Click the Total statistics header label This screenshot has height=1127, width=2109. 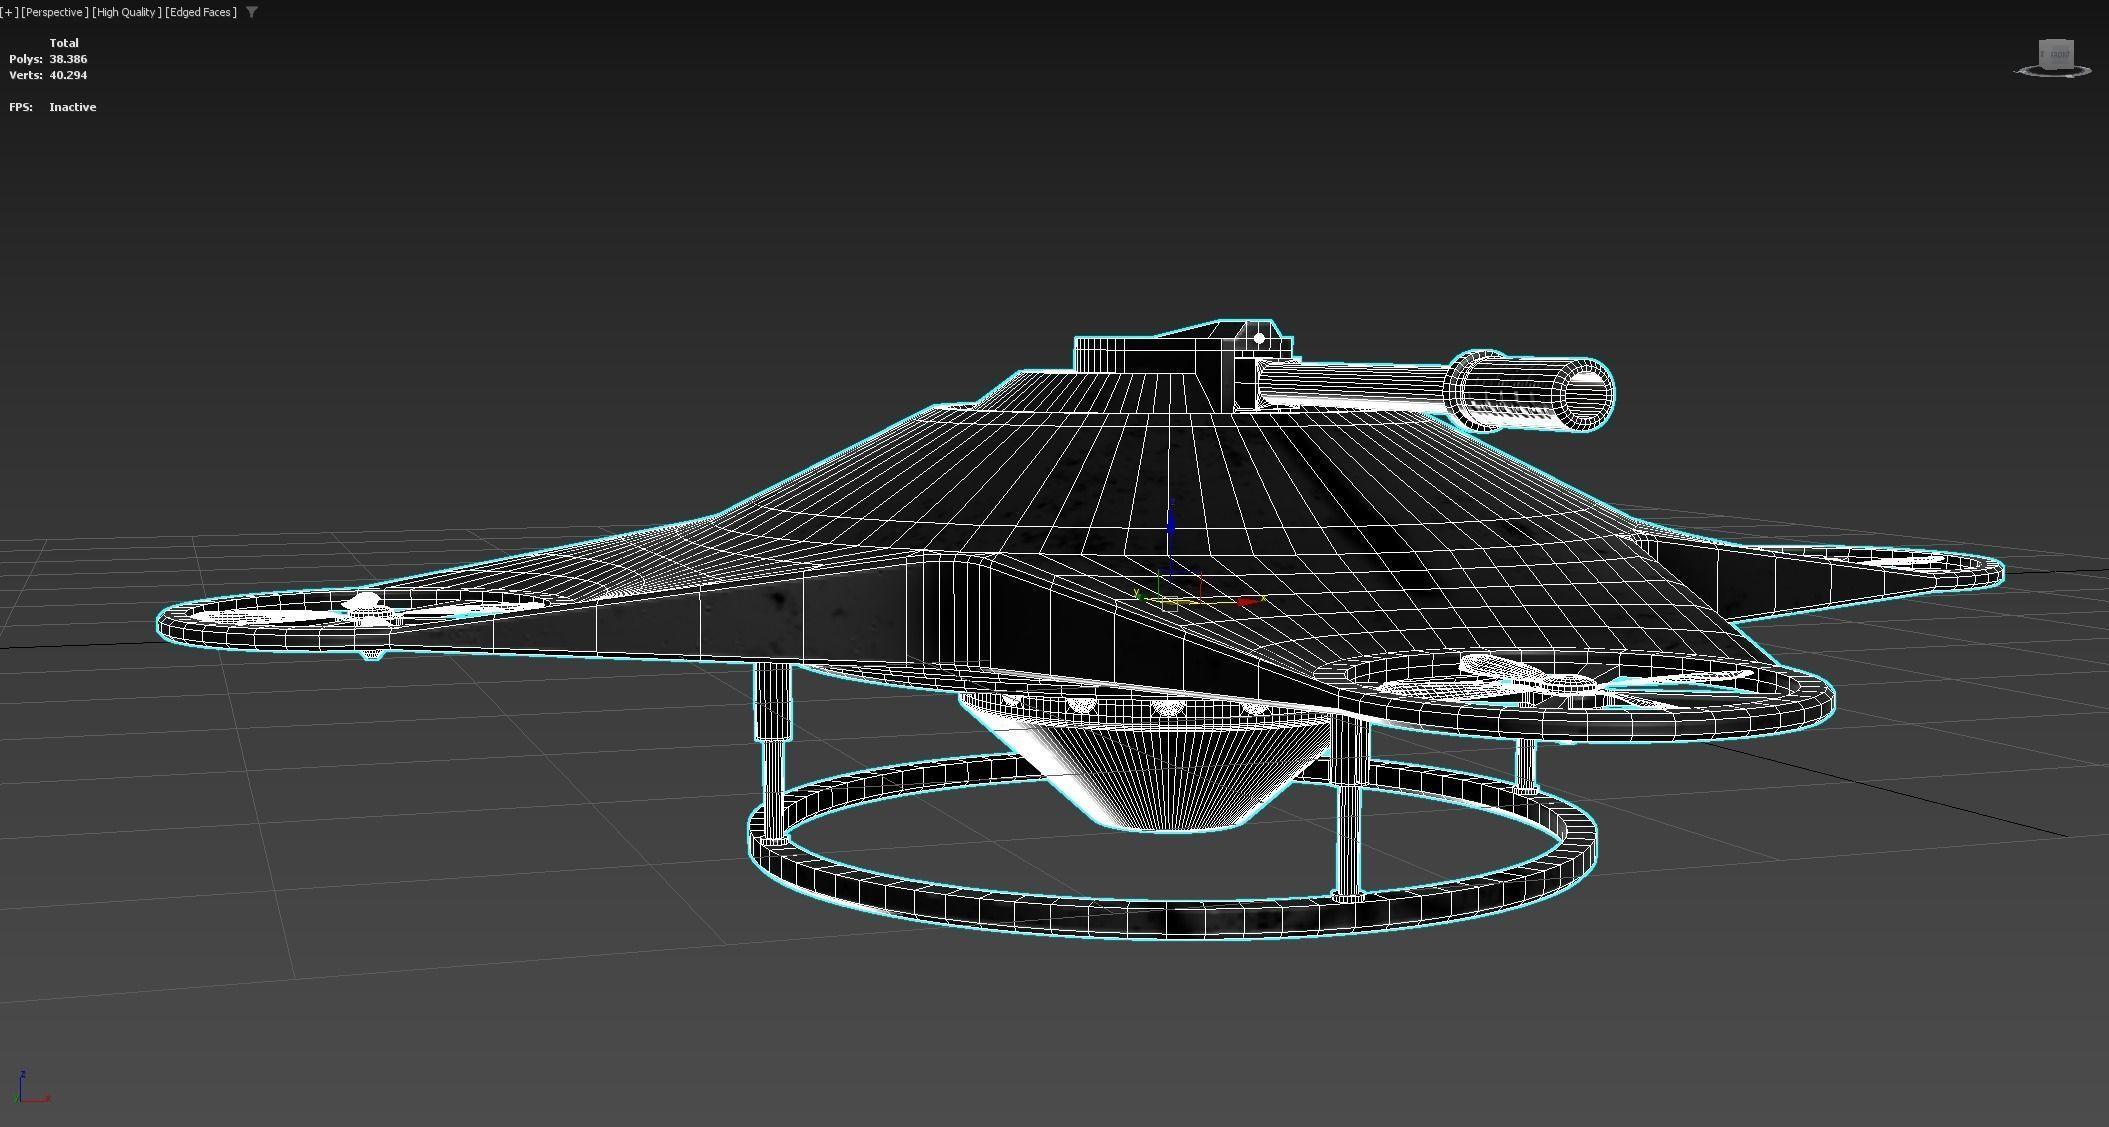(64, 43)
